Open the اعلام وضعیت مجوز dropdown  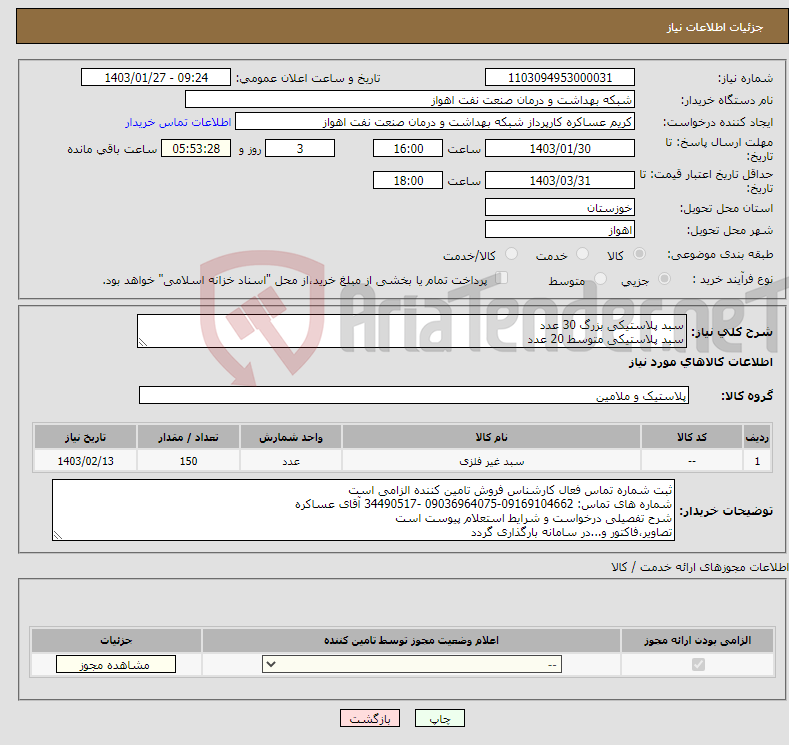412,665
